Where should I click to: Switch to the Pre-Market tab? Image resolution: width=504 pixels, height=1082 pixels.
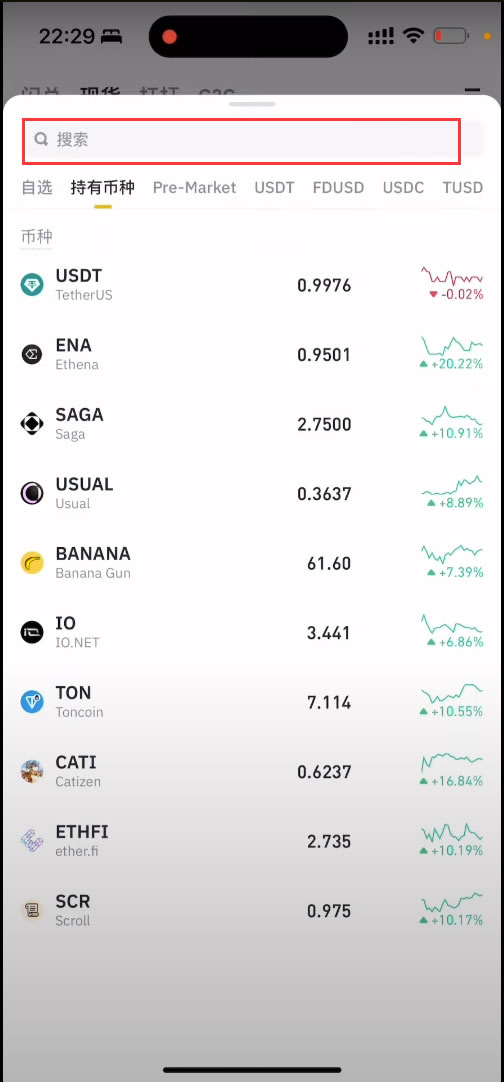195,187
